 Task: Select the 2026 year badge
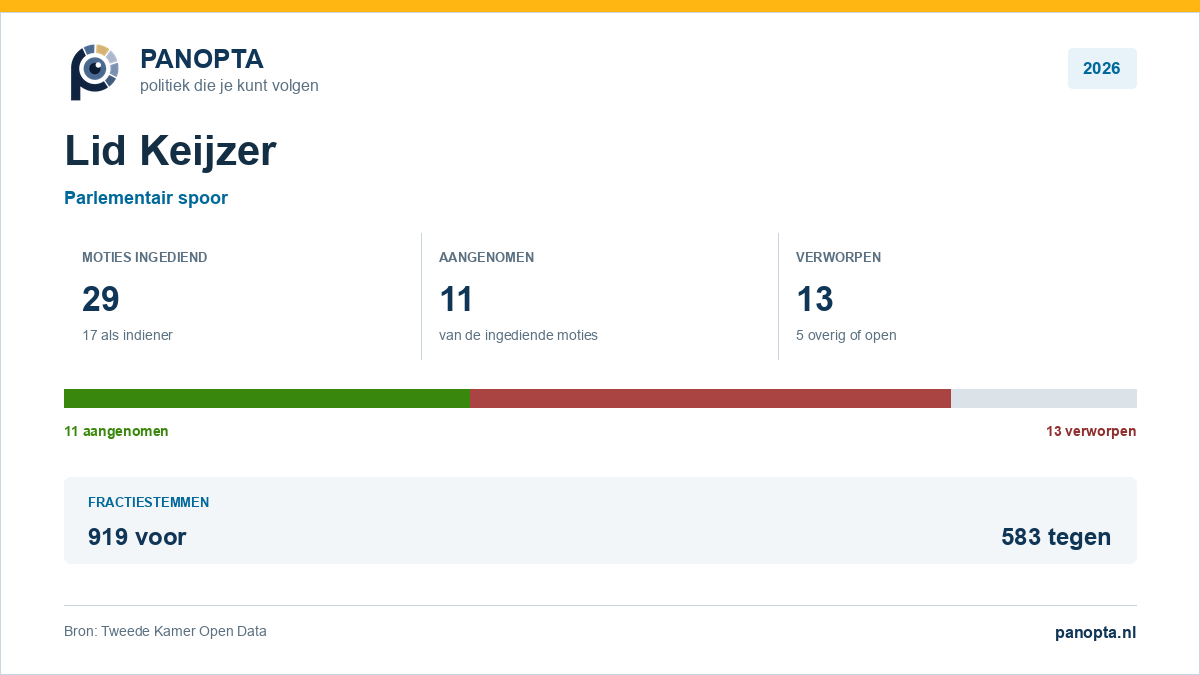(x=1102, y=68)
